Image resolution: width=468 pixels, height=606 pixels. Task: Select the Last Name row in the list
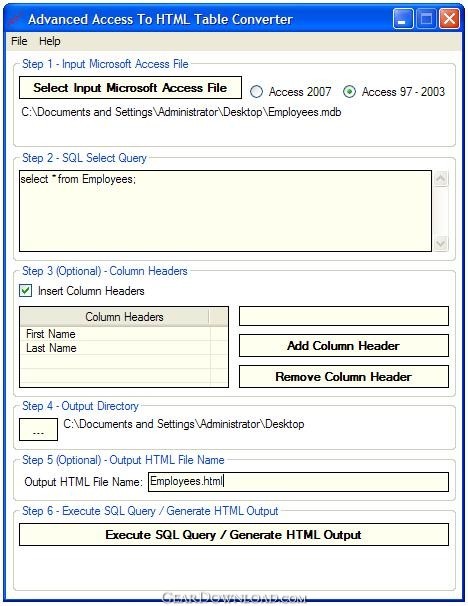[115, 348]
